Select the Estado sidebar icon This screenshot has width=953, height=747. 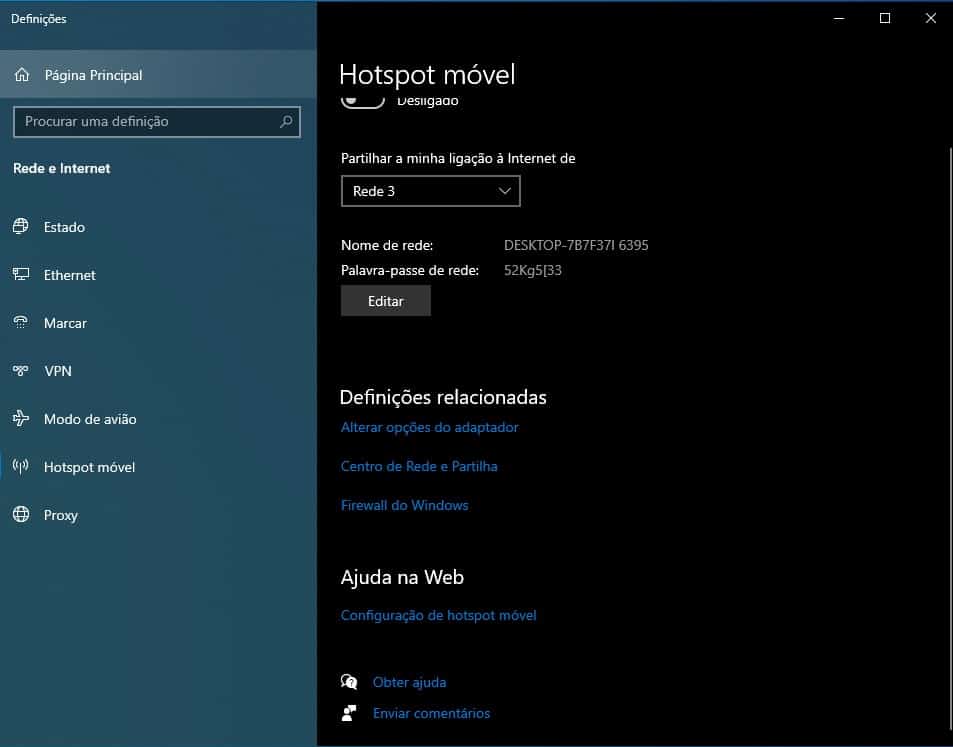coord(21,227)
